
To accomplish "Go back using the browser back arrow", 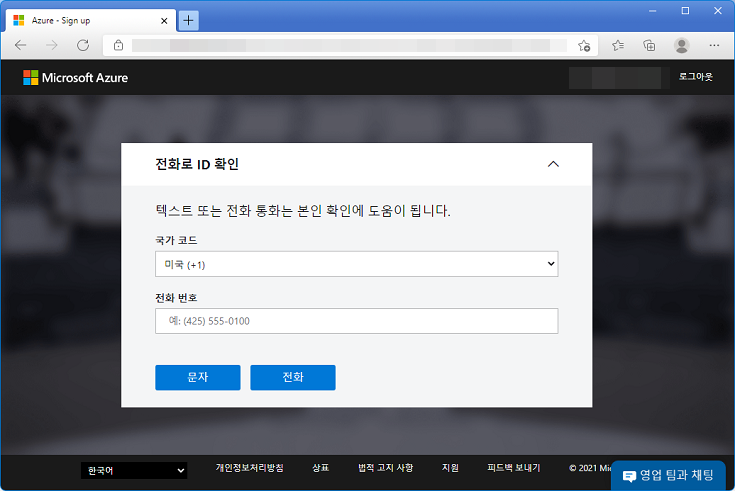I will [21, 45].
